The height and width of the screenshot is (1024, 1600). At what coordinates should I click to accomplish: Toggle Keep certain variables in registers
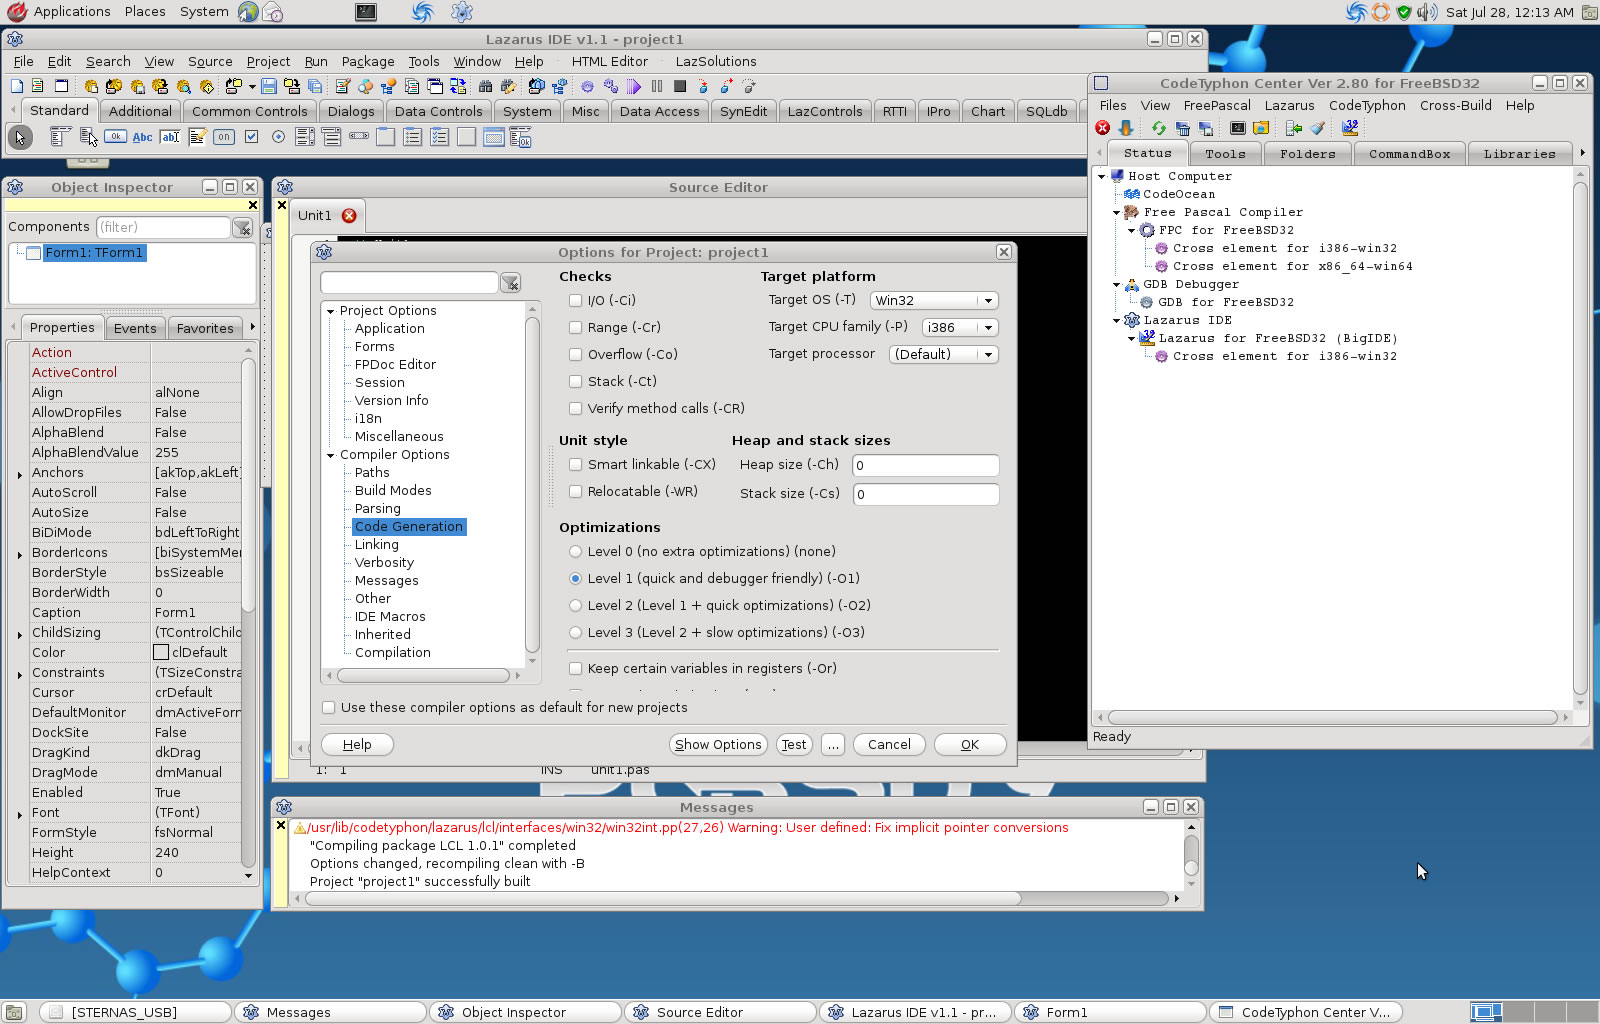click(x=576, y=668)
